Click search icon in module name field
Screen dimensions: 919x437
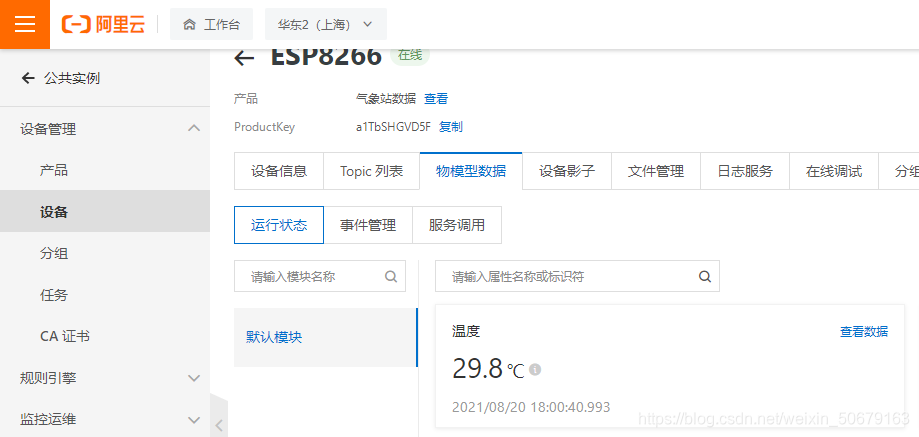click(x=391, y=276)
